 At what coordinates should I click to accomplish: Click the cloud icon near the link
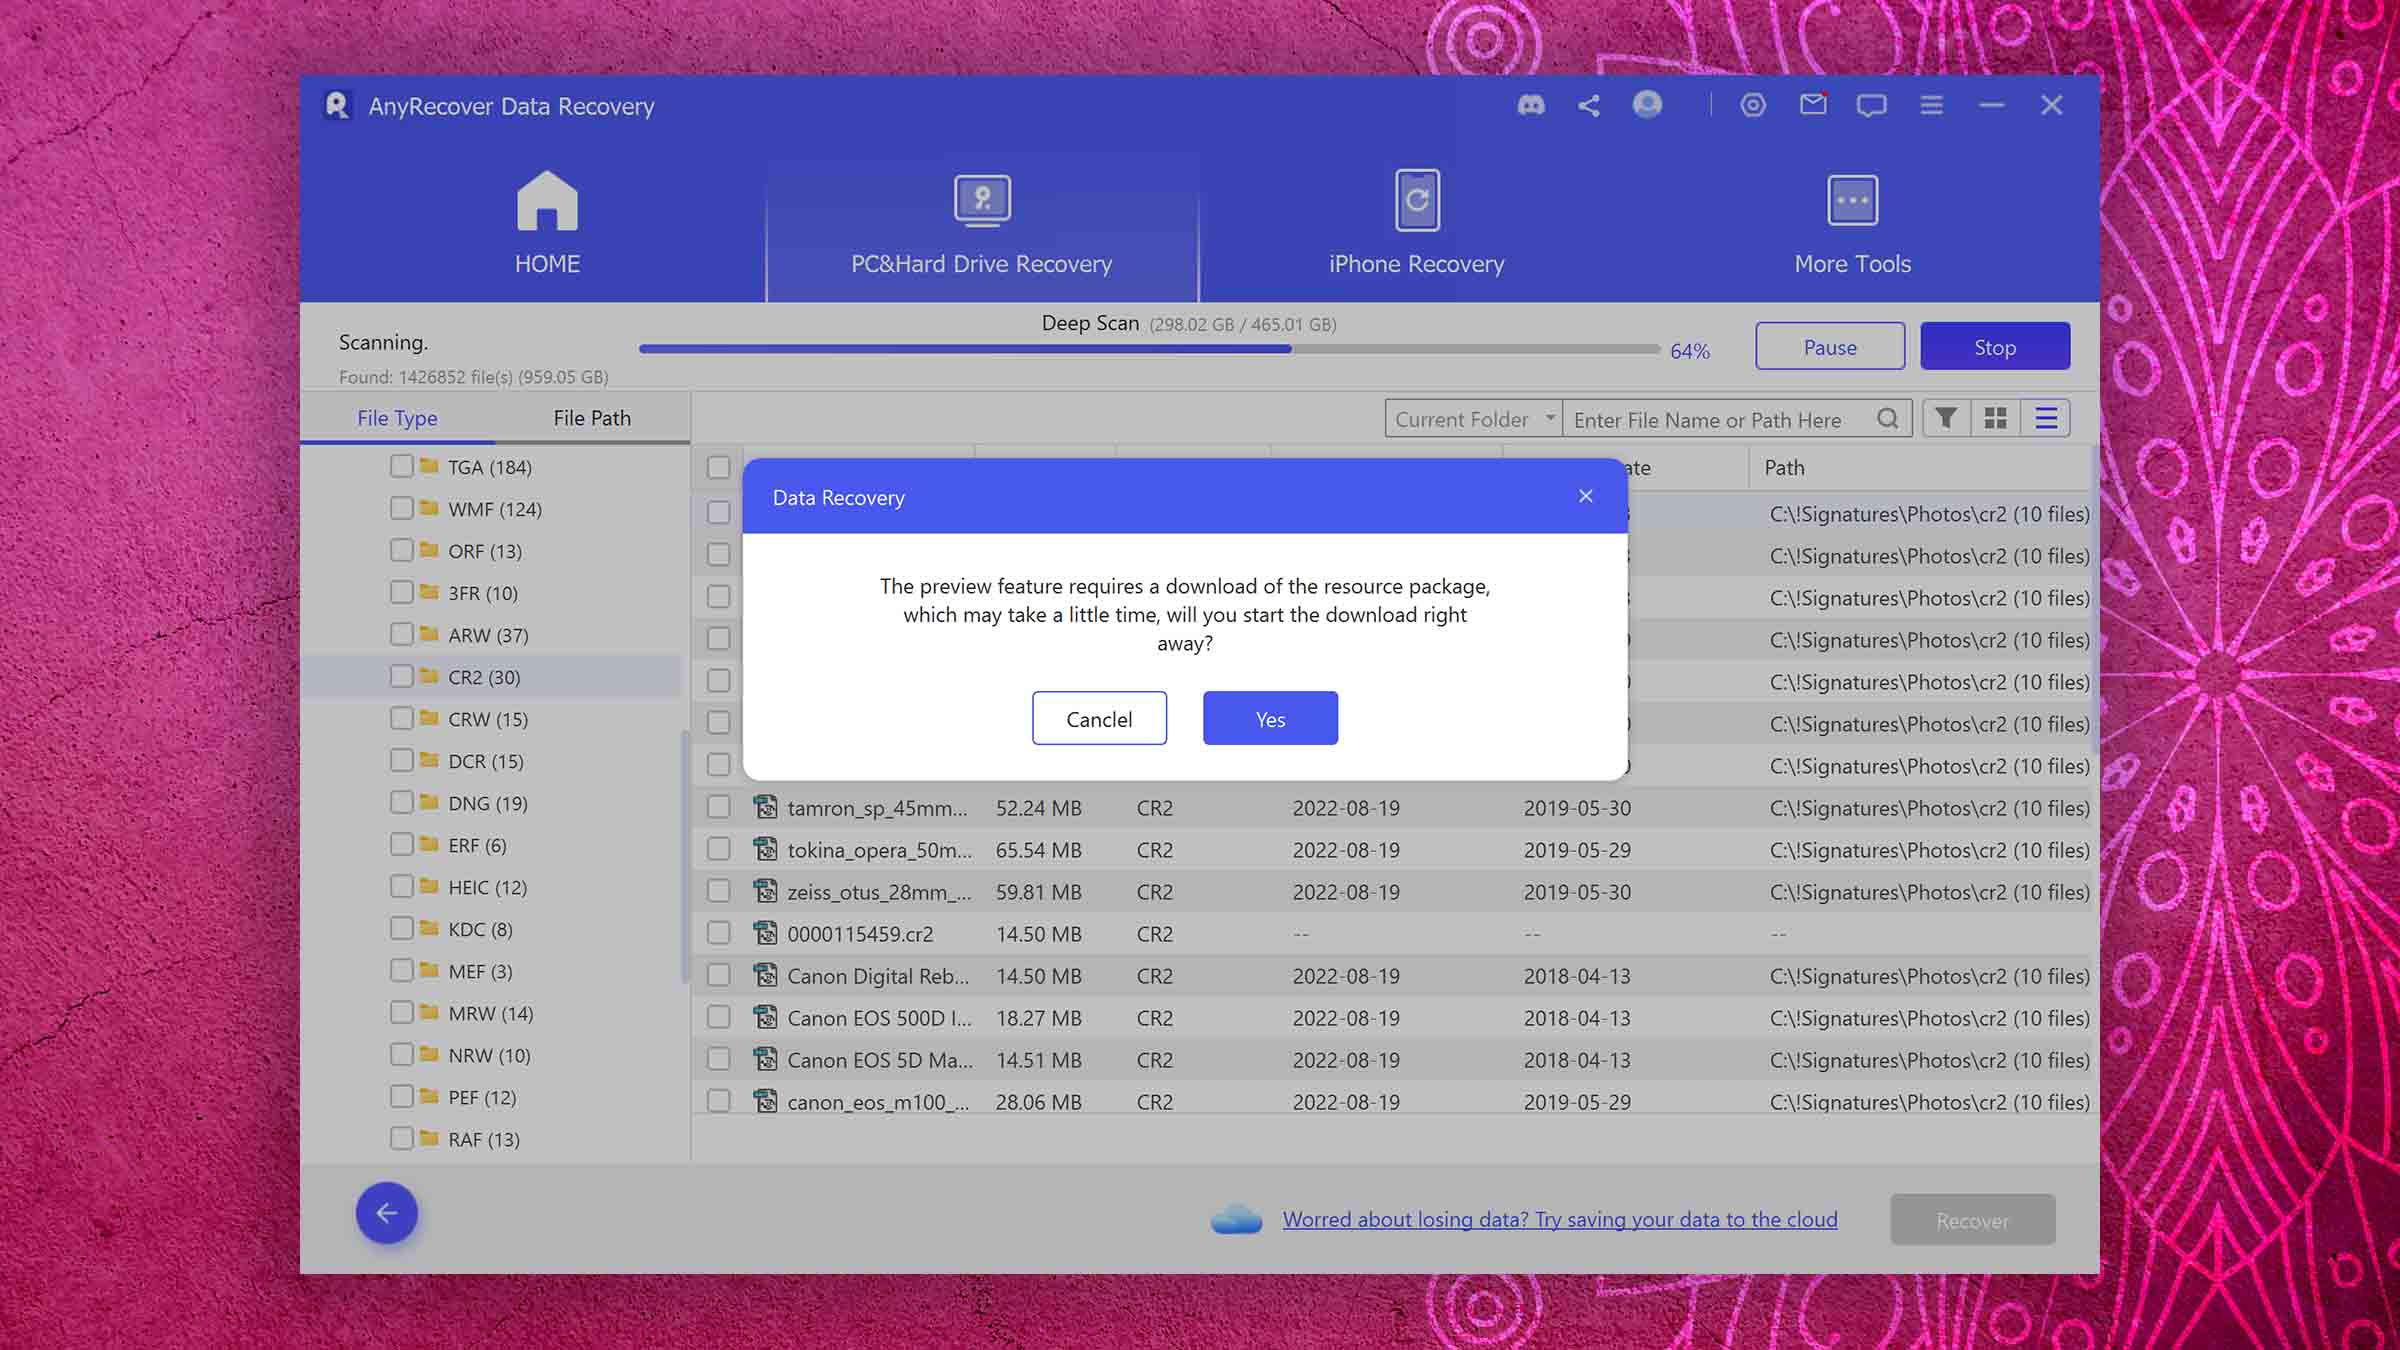click(x=1236, y=1219)
